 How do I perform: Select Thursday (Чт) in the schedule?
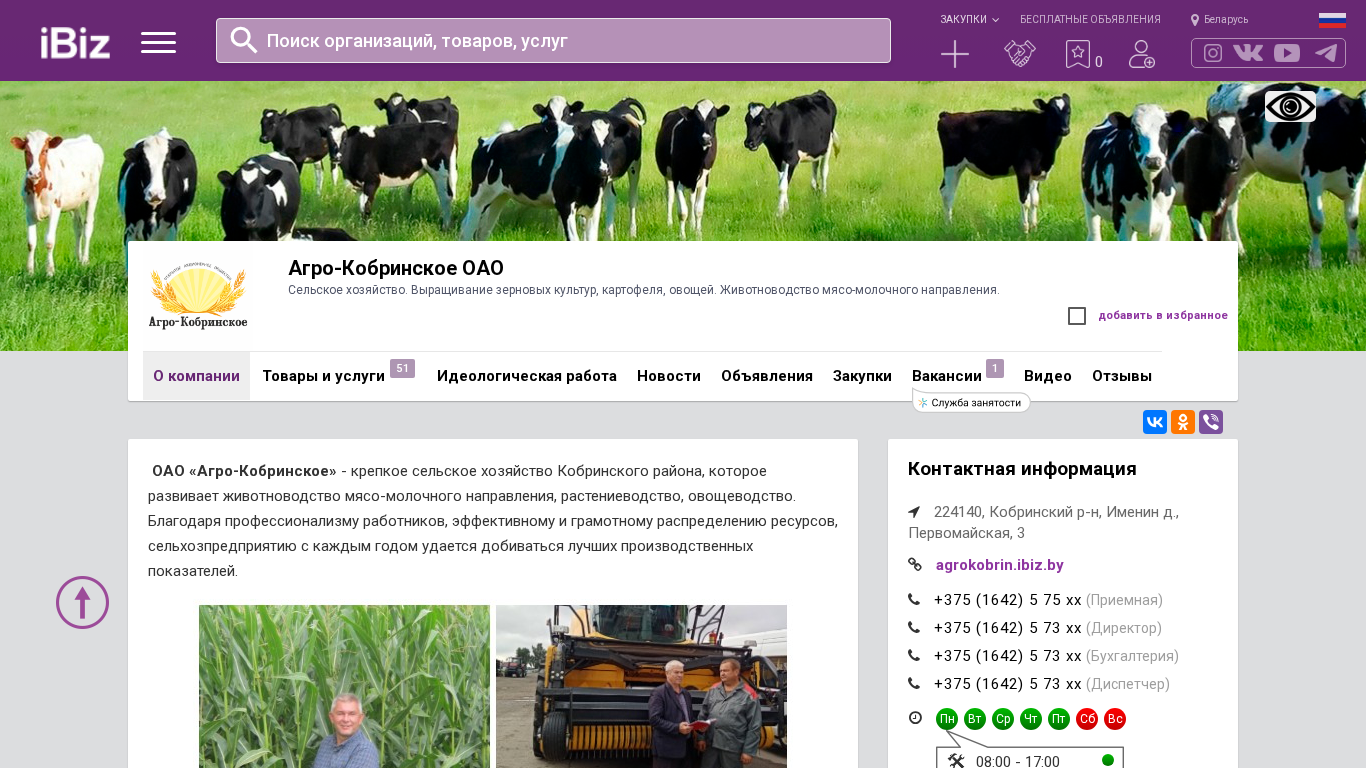click(1031, 719)
